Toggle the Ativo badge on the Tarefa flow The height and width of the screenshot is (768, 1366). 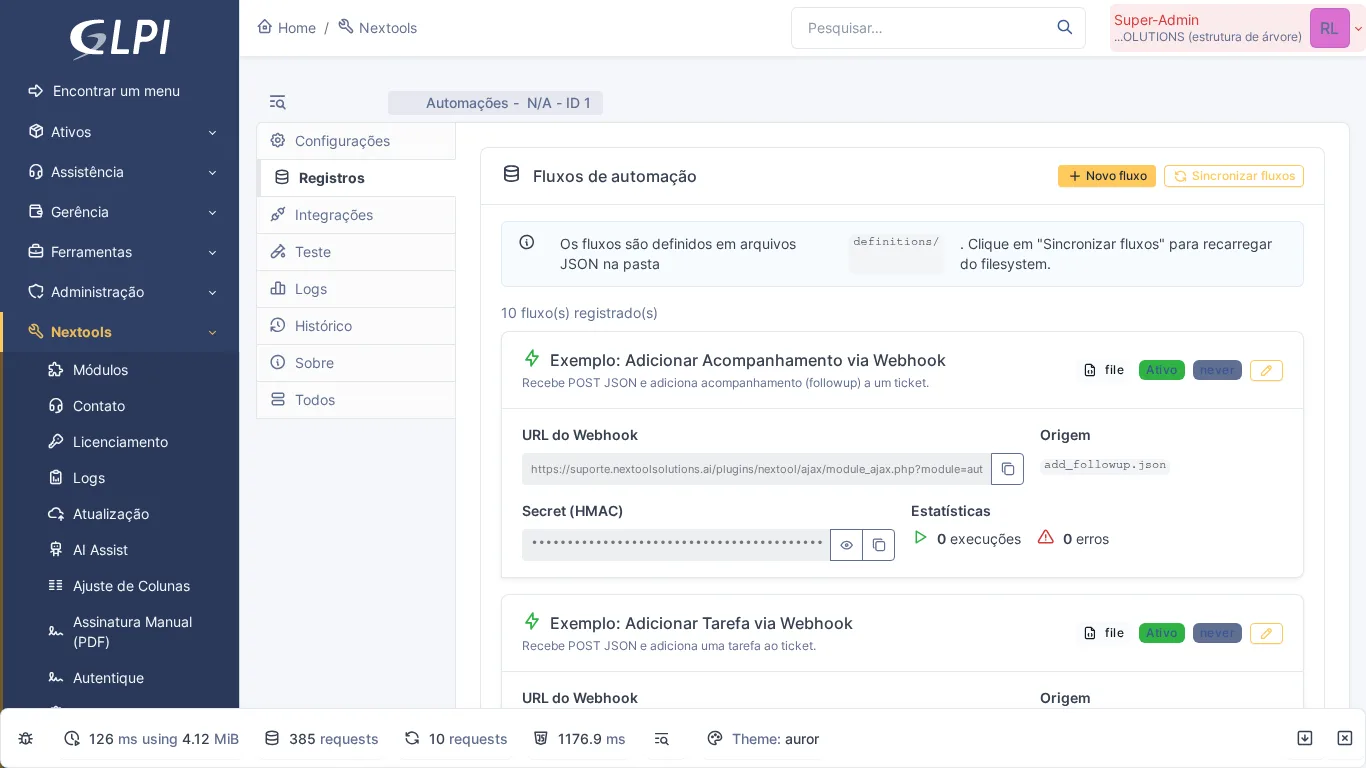(1161, 633)
